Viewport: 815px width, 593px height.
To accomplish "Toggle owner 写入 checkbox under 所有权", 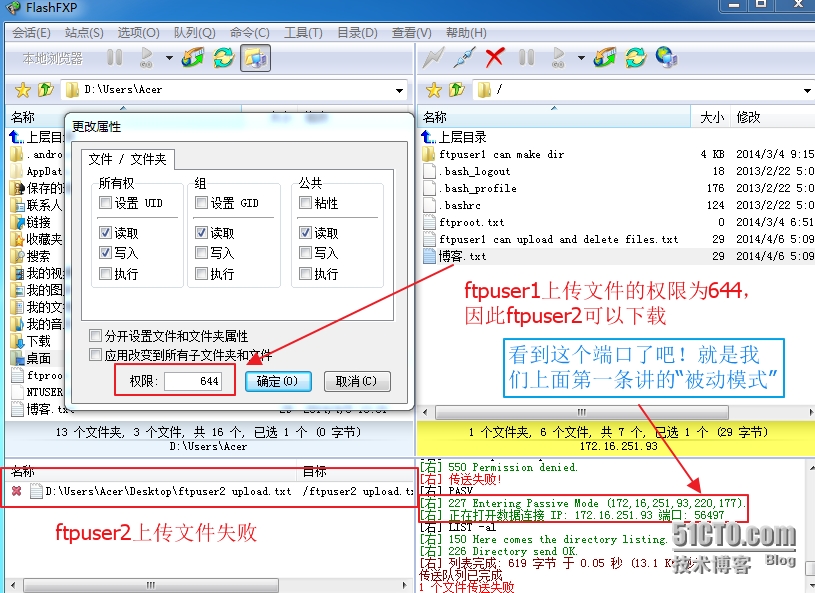I will coord(106,253).
